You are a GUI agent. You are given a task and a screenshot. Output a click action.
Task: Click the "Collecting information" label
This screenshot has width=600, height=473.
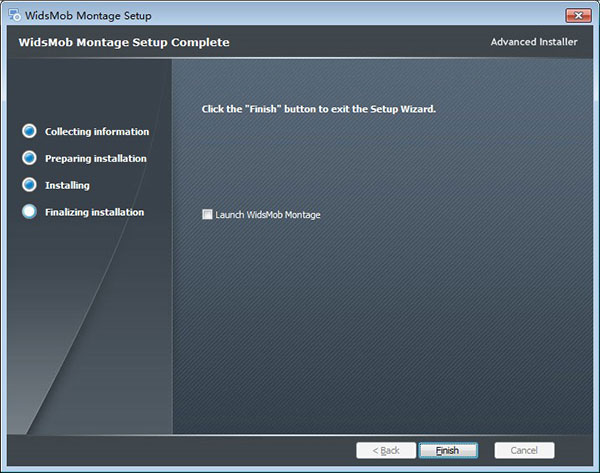(97, 132)
